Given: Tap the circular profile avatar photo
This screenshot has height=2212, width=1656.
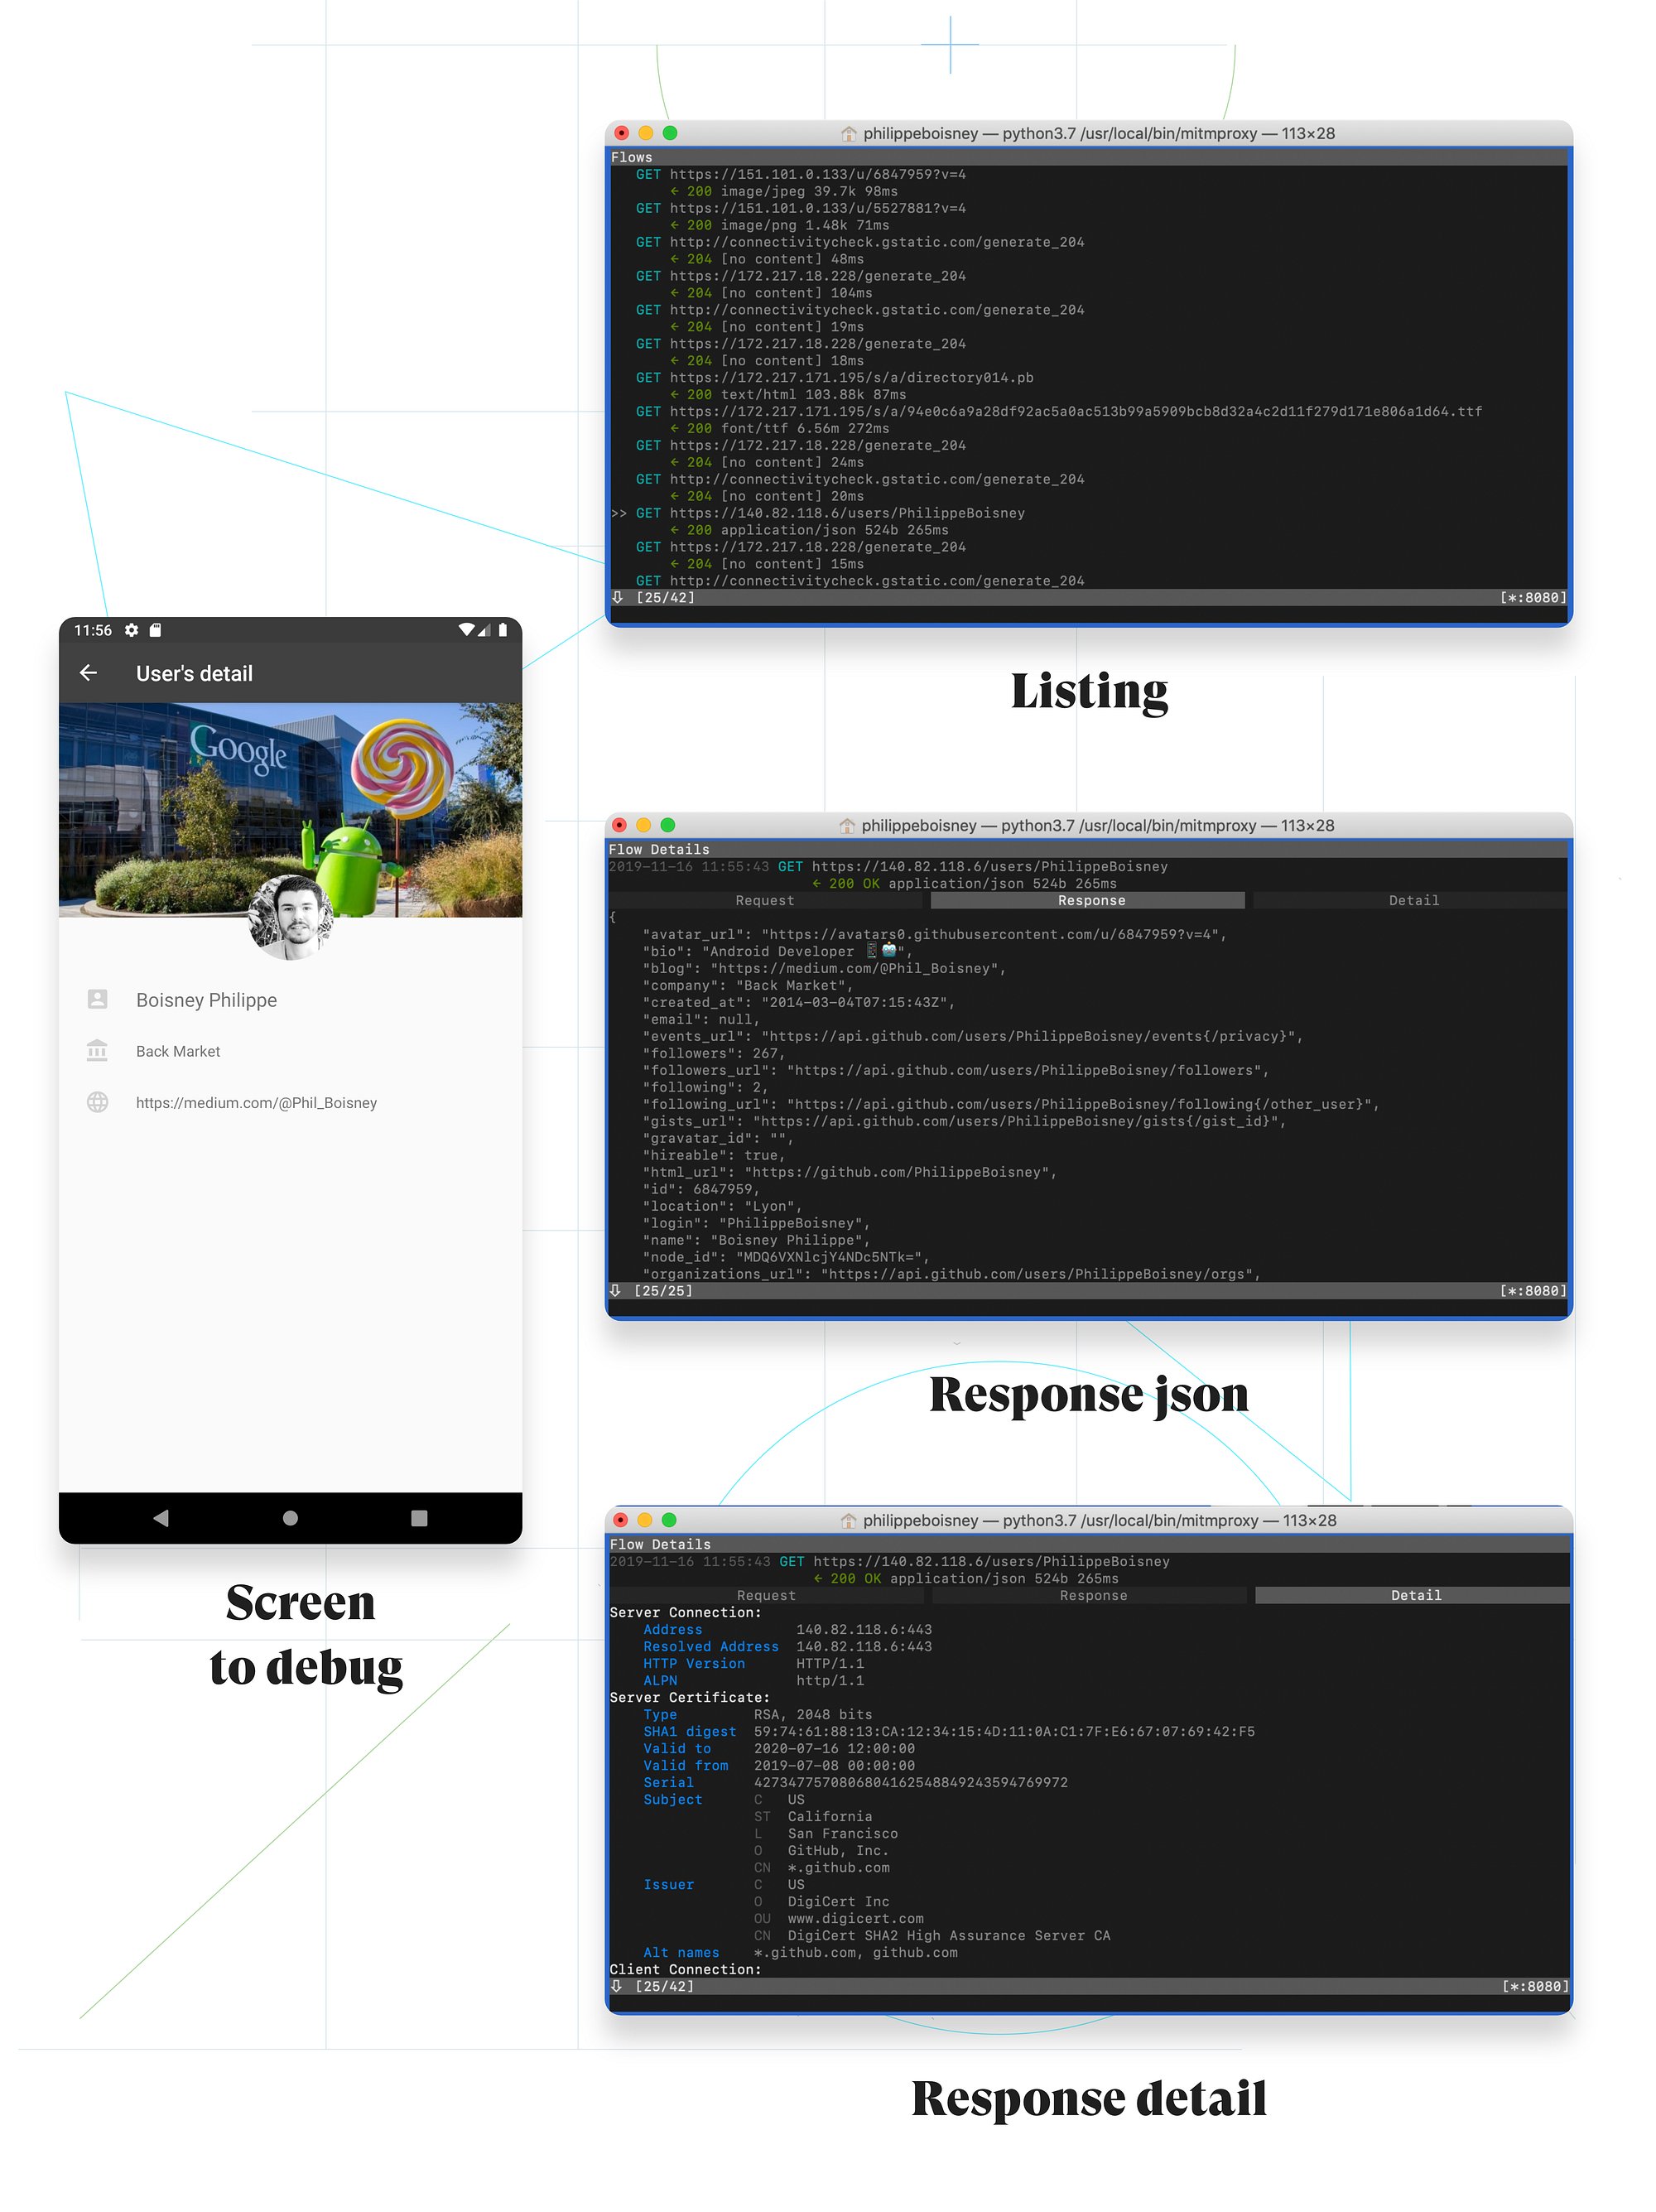Looking at the screenshot, I should click(290, 917).
